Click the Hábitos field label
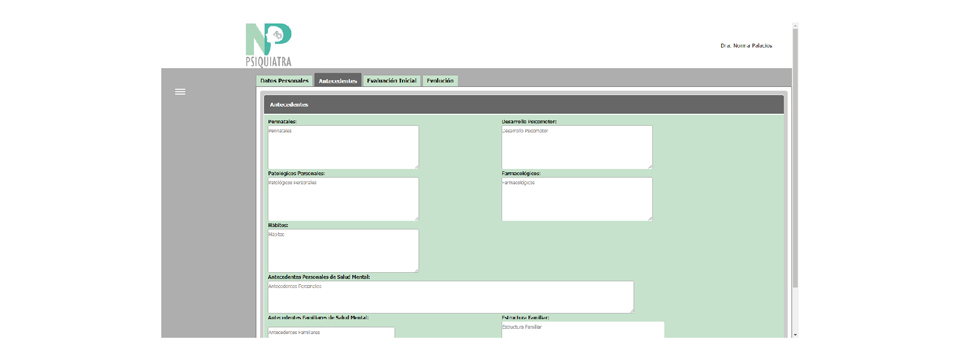Viewport: 960px width, 360px height. [278, 225]
